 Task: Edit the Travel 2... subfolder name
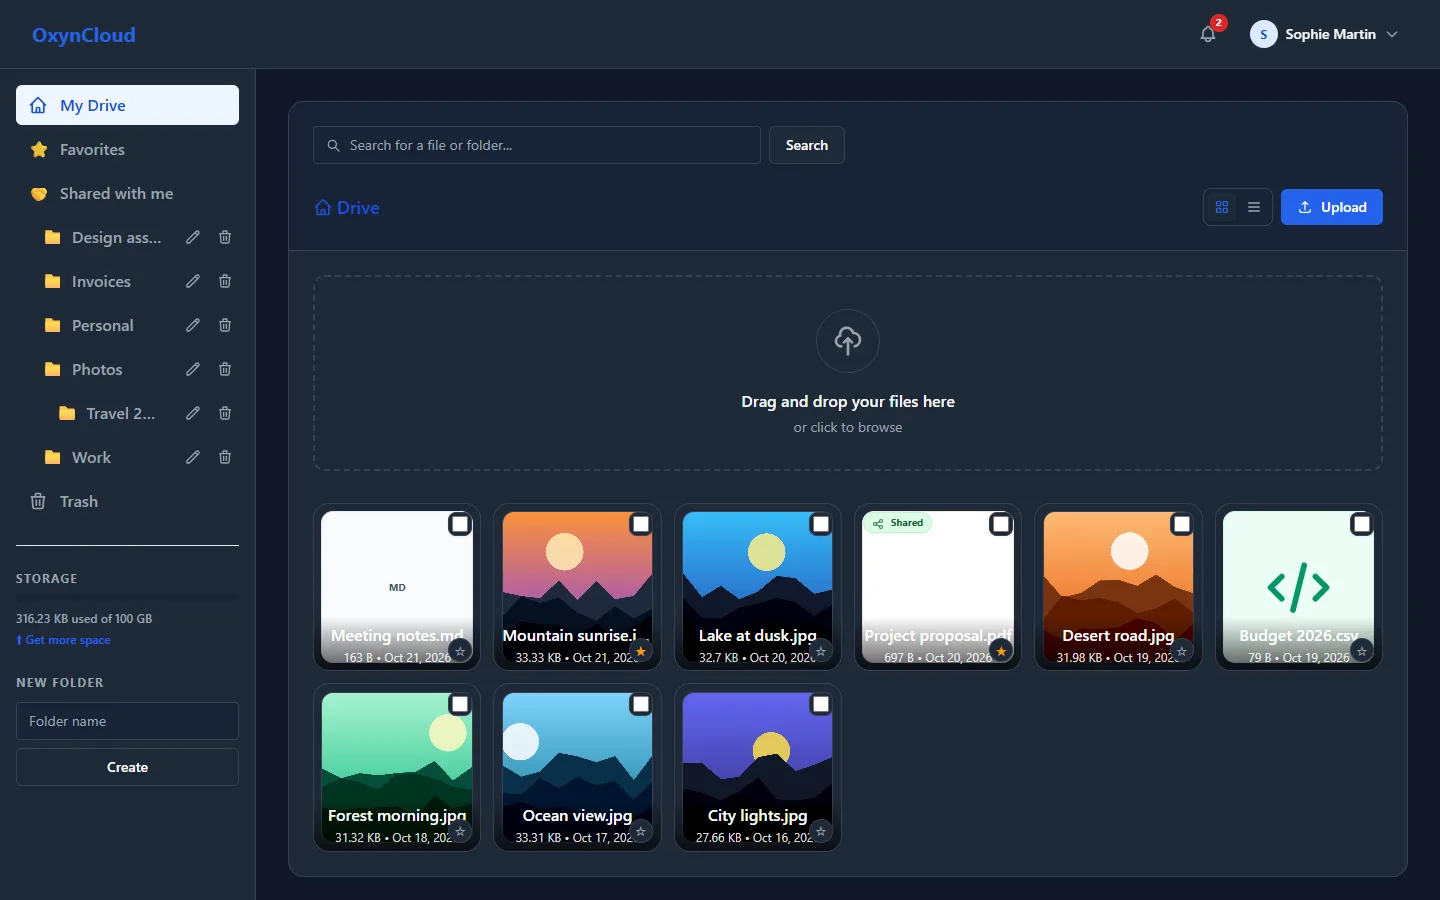click(x=193, y=413)
